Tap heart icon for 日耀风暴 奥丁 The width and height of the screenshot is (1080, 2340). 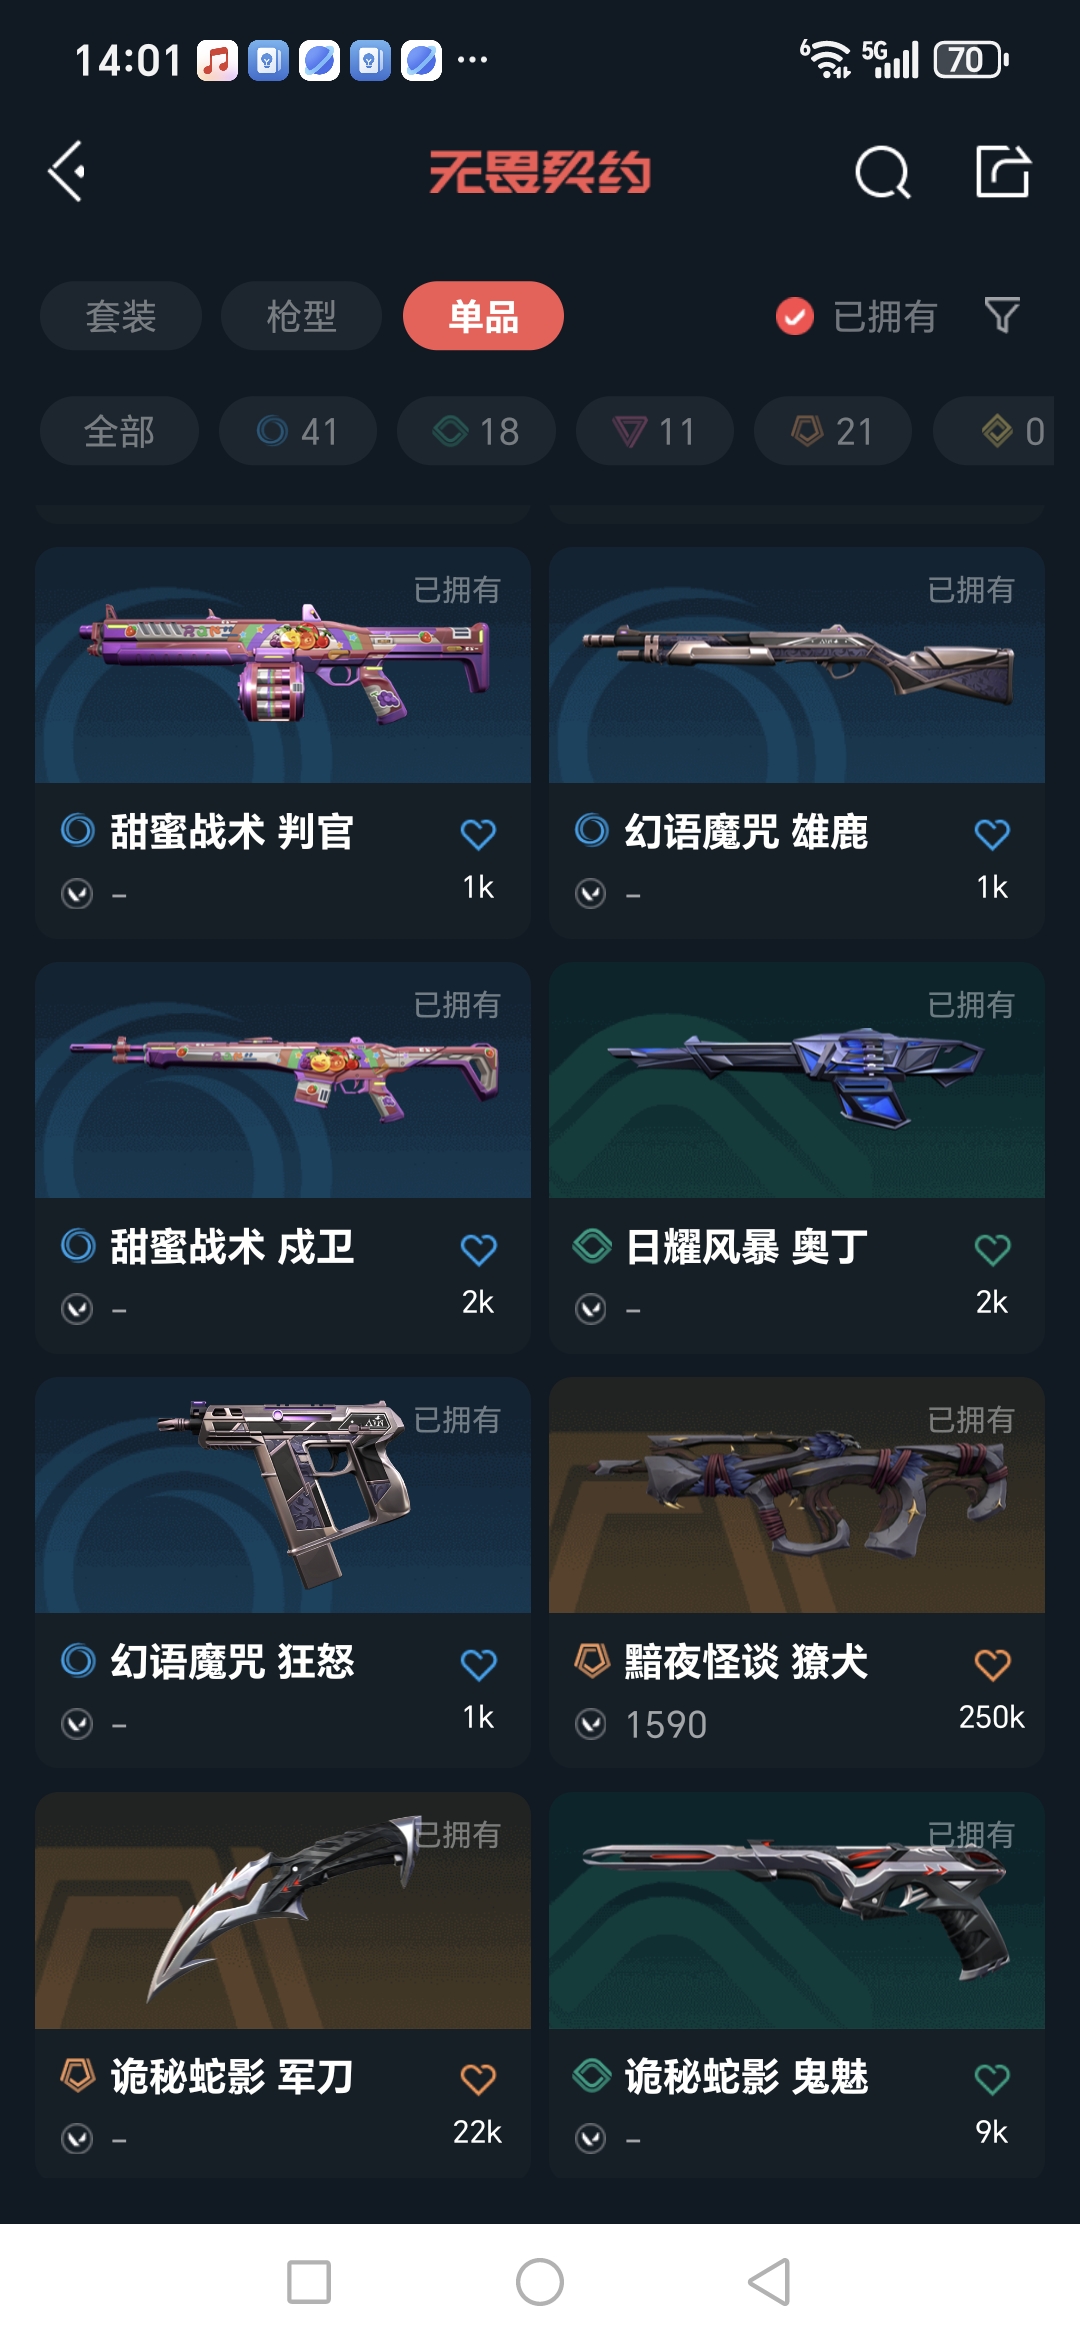(992, 1249)
